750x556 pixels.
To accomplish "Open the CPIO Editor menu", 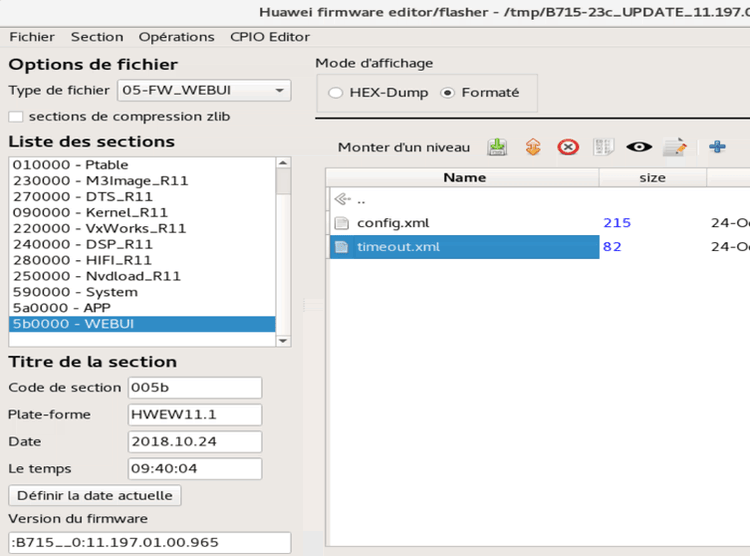I will pyautogui.click(x=270, y=37).
